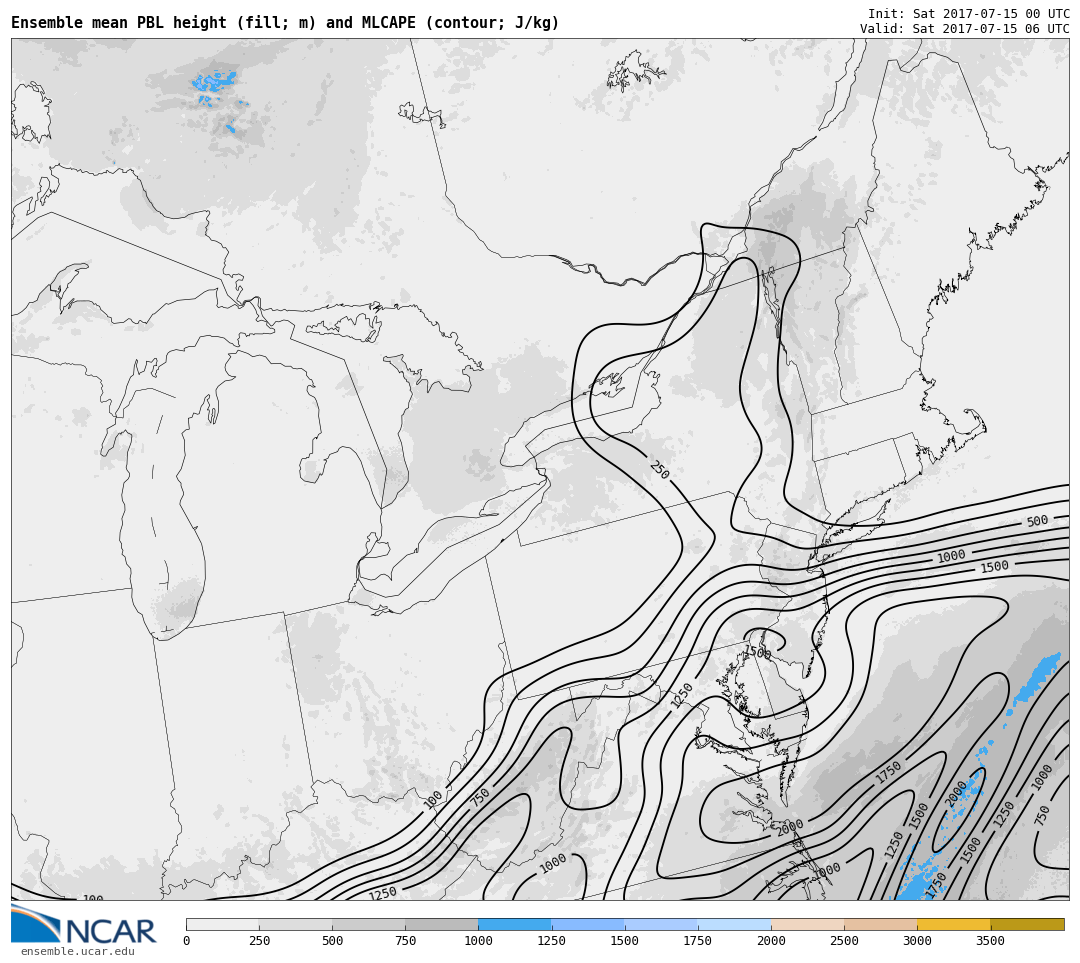Pick the orange-yellow 3000–3500 colorbar swatch
Viewport: 1080px width, 963px height.
pos(954,924)
